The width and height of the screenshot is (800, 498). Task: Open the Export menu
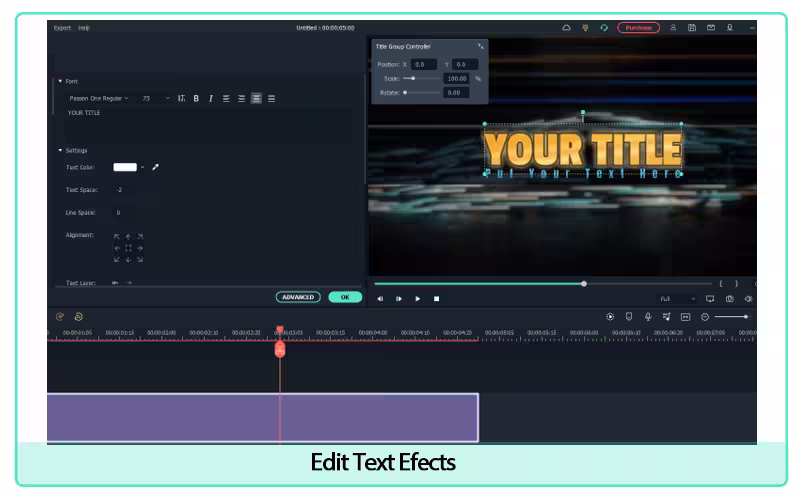pyautogui.click(x=62, y=28)
